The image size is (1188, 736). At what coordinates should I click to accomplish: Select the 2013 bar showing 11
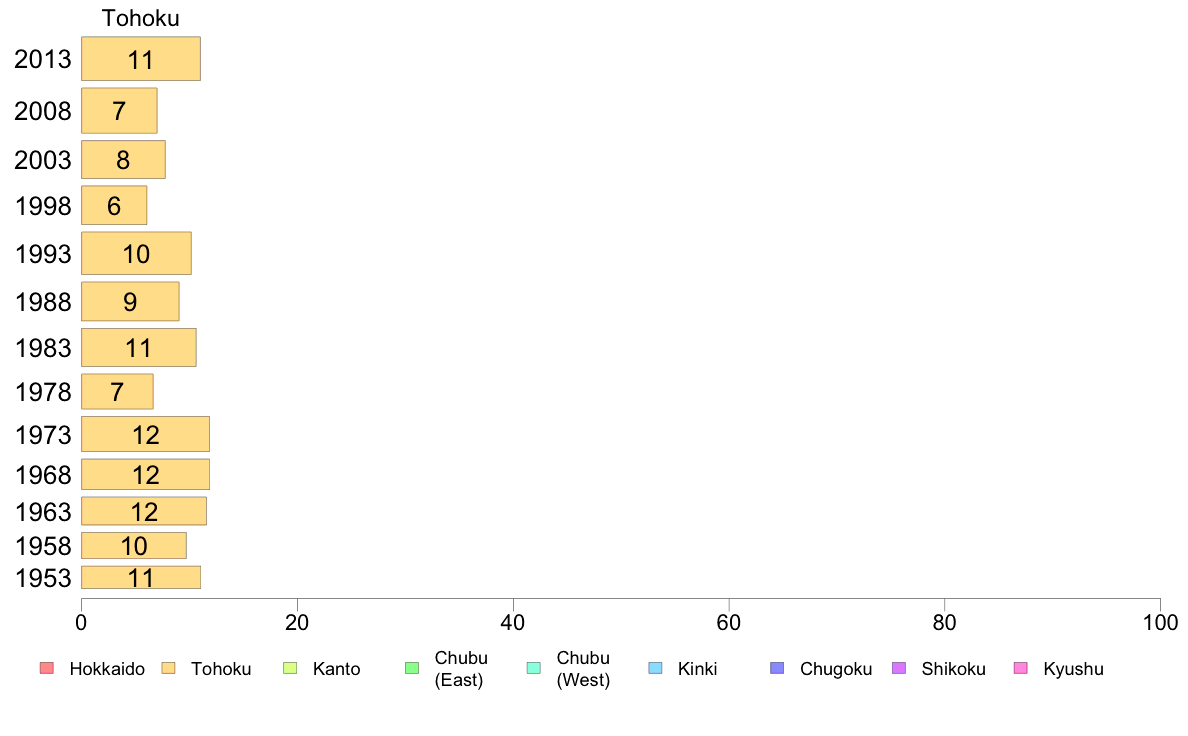141,58
